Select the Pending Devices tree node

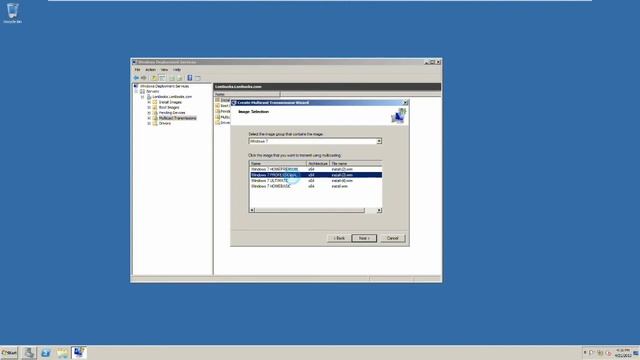(172, 113)
